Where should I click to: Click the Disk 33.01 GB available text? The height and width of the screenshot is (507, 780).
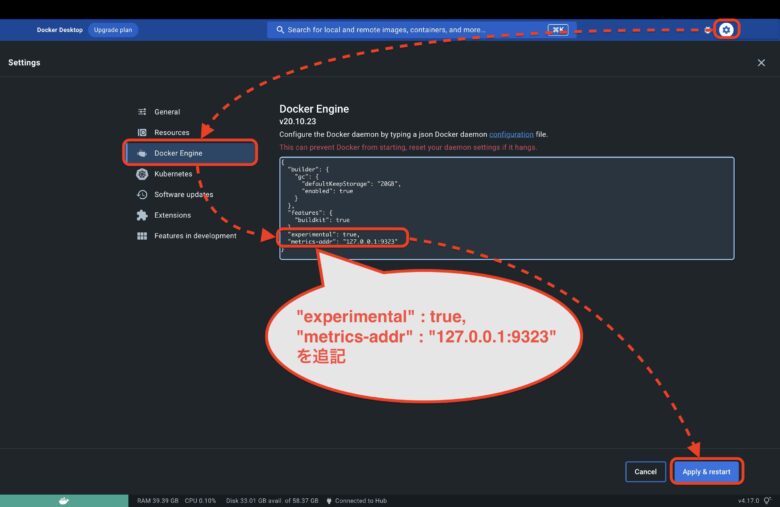point(272,501)
